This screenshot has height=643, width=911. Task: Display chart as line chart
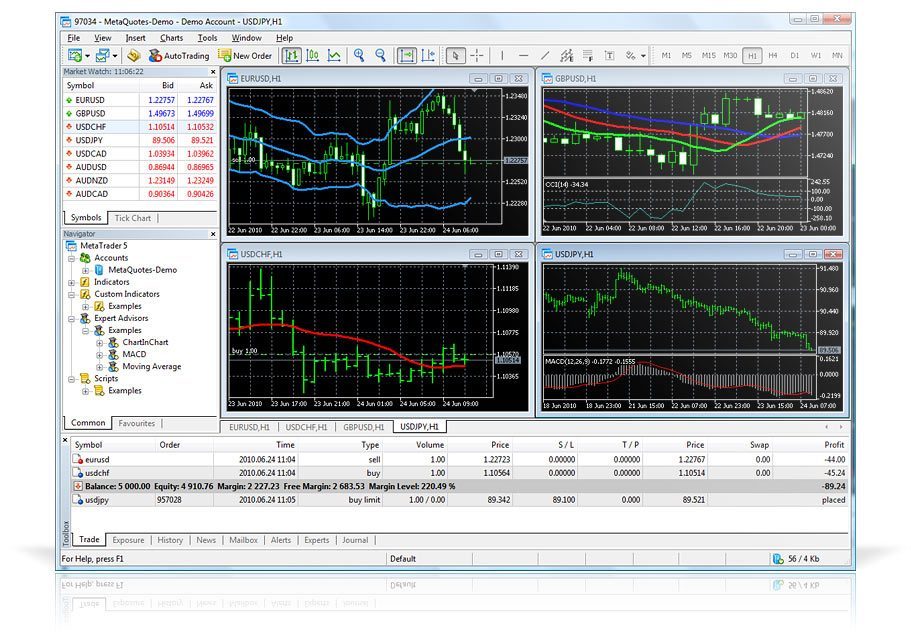pyautogui.click(x=332, y=56)
